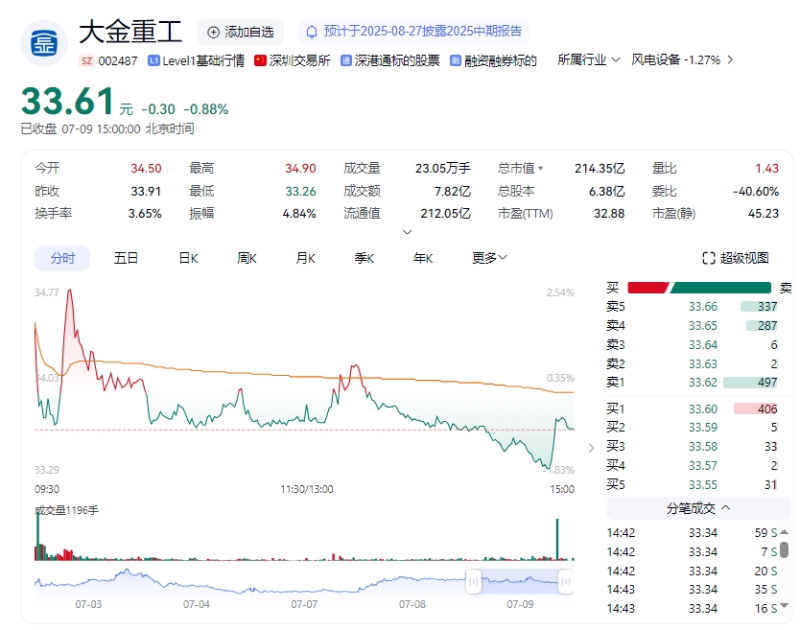Open the 更多 chart type dropdown
Image resolution: width=800 pixels, height=630 pixels.
pyautogui.click(x=486, y=257)
